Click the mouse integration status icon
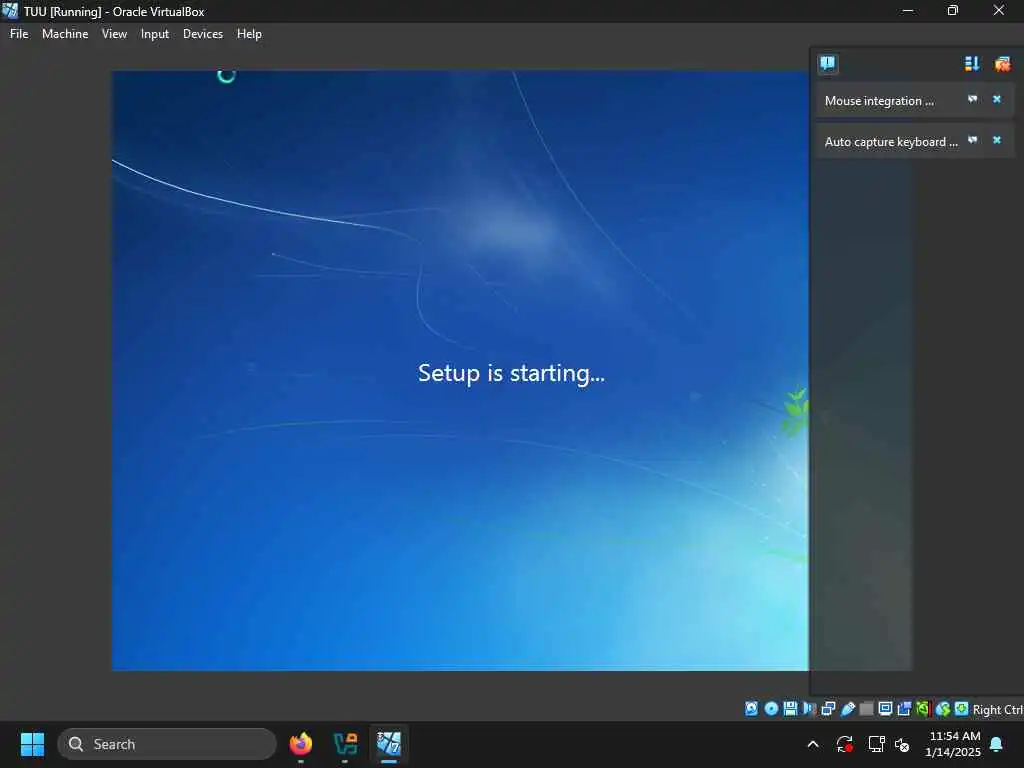The height and width of the screenshot is (768, 1024). click(942, 709)
